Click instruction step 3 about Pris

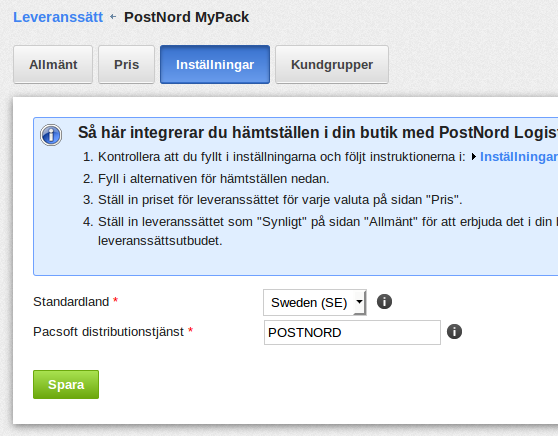click(272, 200)
